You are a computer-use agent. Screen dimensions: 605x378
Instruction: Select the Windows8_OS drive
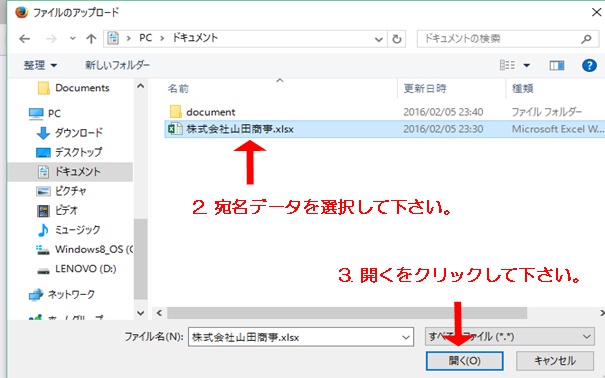point(84,250)
